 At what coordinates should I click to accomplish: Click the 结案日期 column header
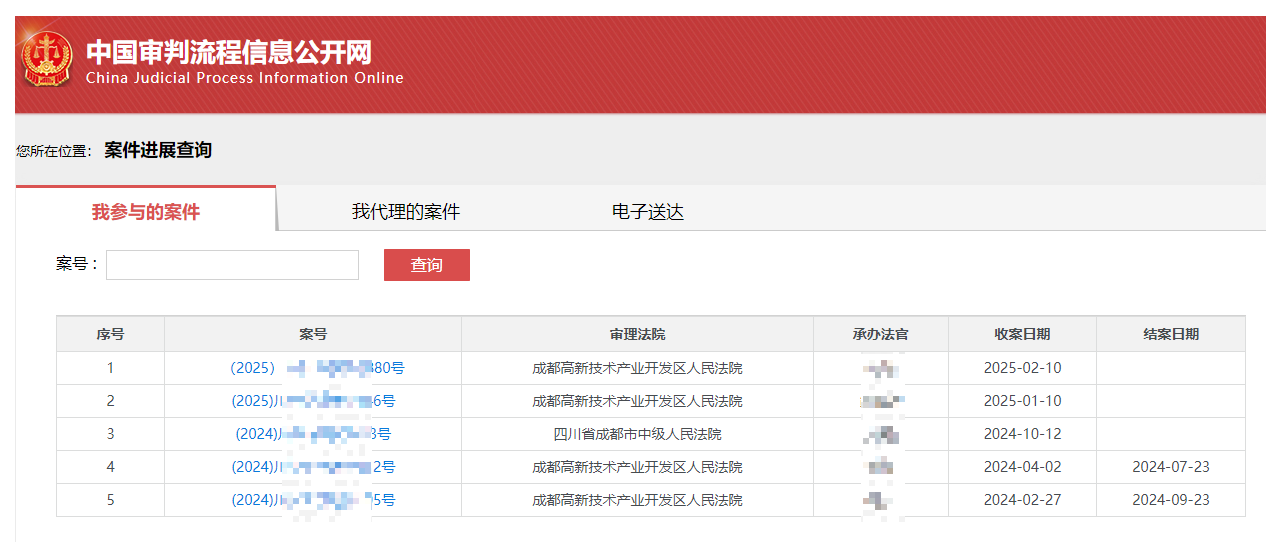[x=1171, y=334]
